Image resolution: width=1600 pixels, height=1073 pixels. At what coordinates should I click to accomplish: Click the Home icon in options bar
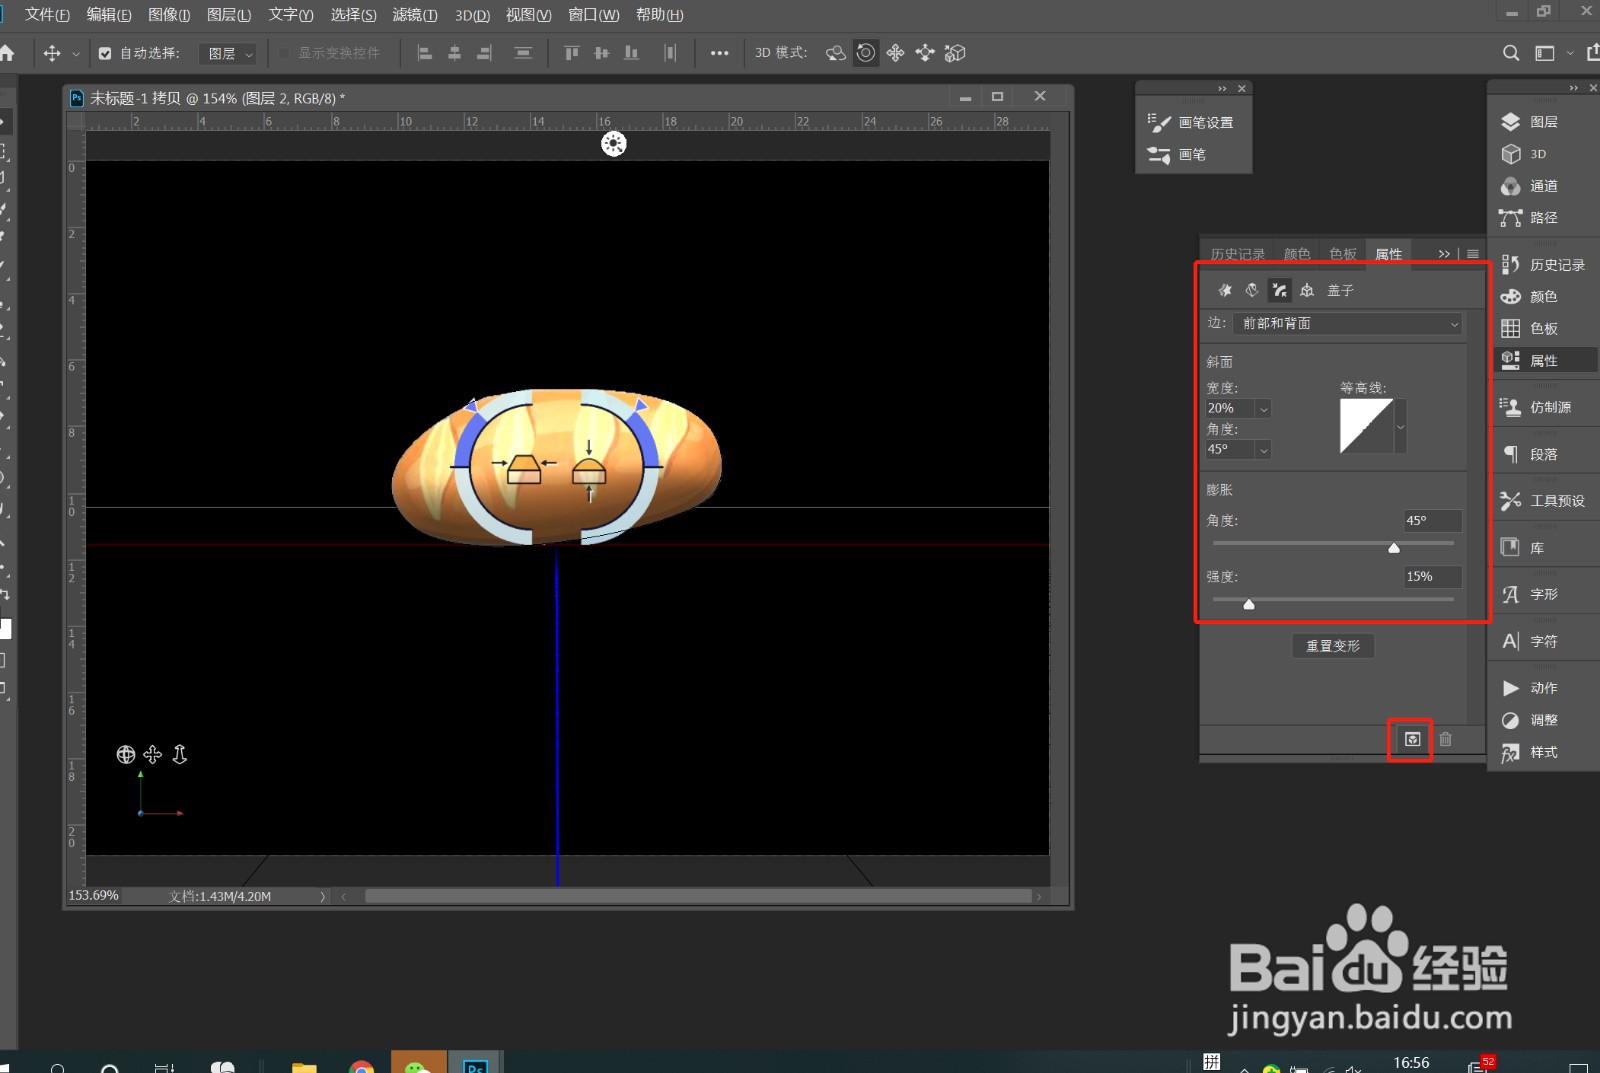pyautogui.click(x=7, y=53)
